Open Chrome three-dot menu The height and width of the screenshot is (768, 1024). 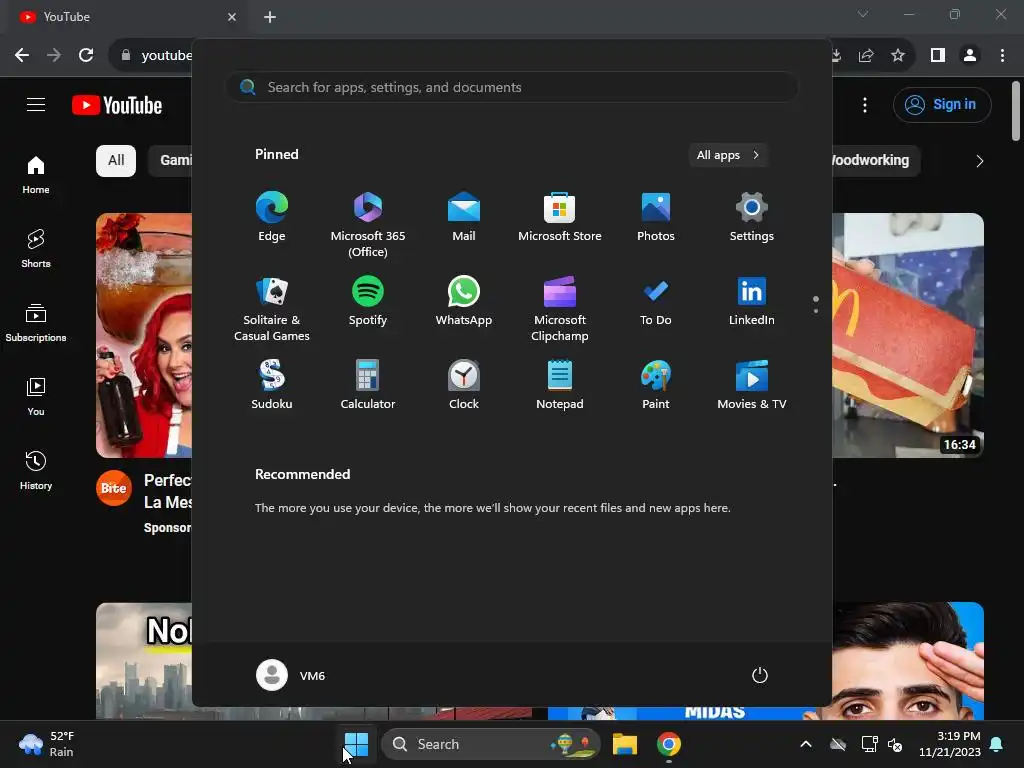point(1002,56)
